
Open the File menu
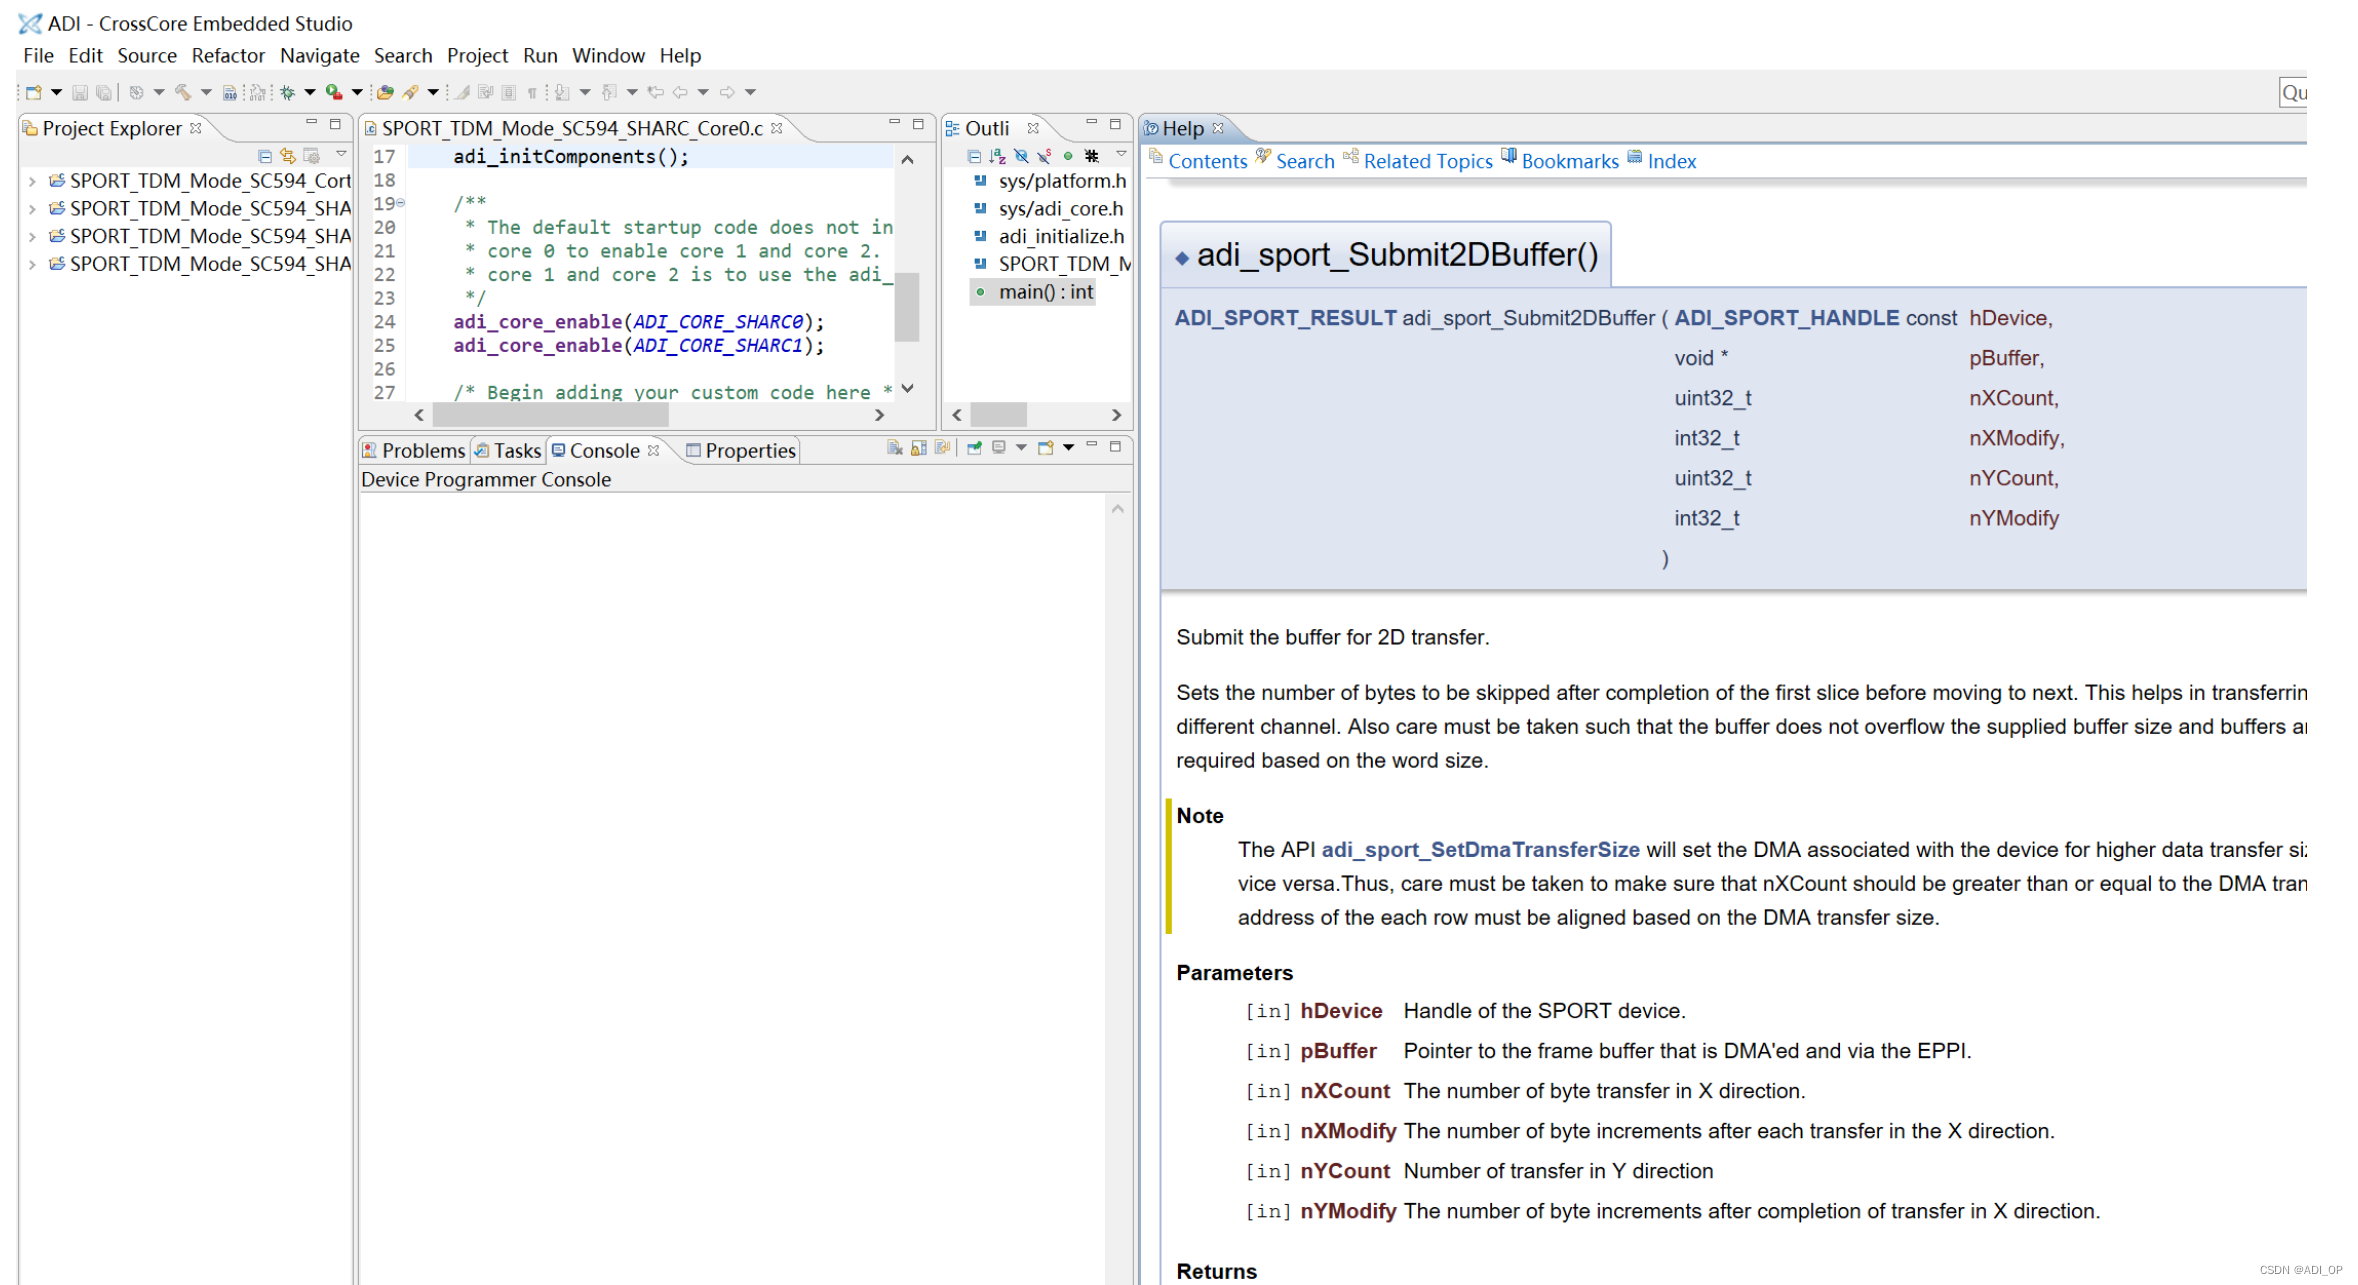coord(38,56)
